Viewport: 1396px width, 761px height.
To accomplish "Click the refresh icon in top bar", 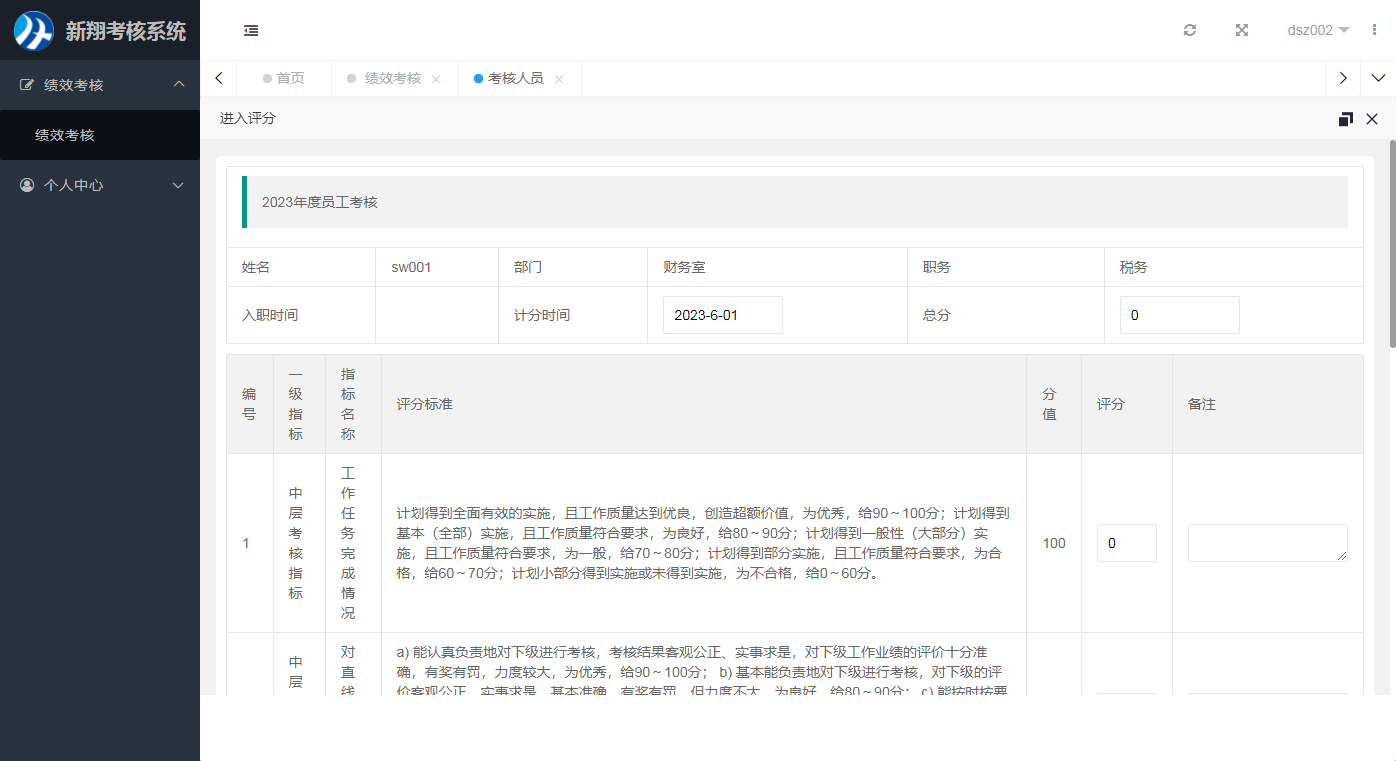I will (1189, 30).
